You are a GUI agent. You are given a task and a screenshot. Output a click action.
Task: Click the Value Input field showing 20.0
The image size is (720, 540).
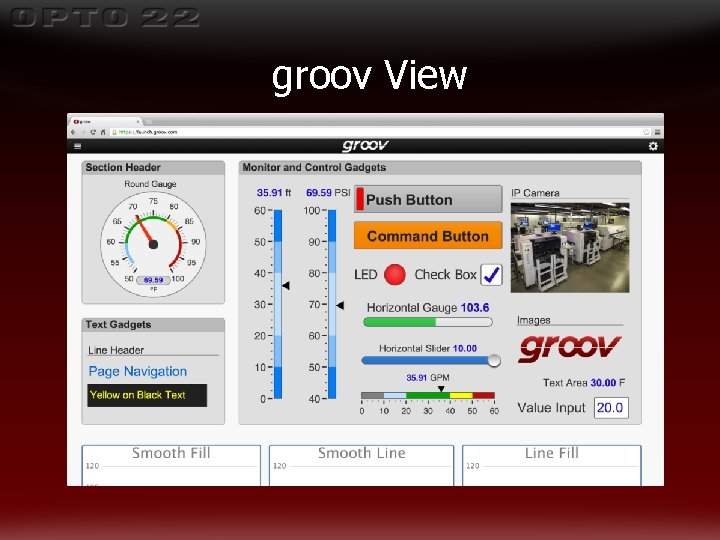pyautogui.click(x=611, y=408)
